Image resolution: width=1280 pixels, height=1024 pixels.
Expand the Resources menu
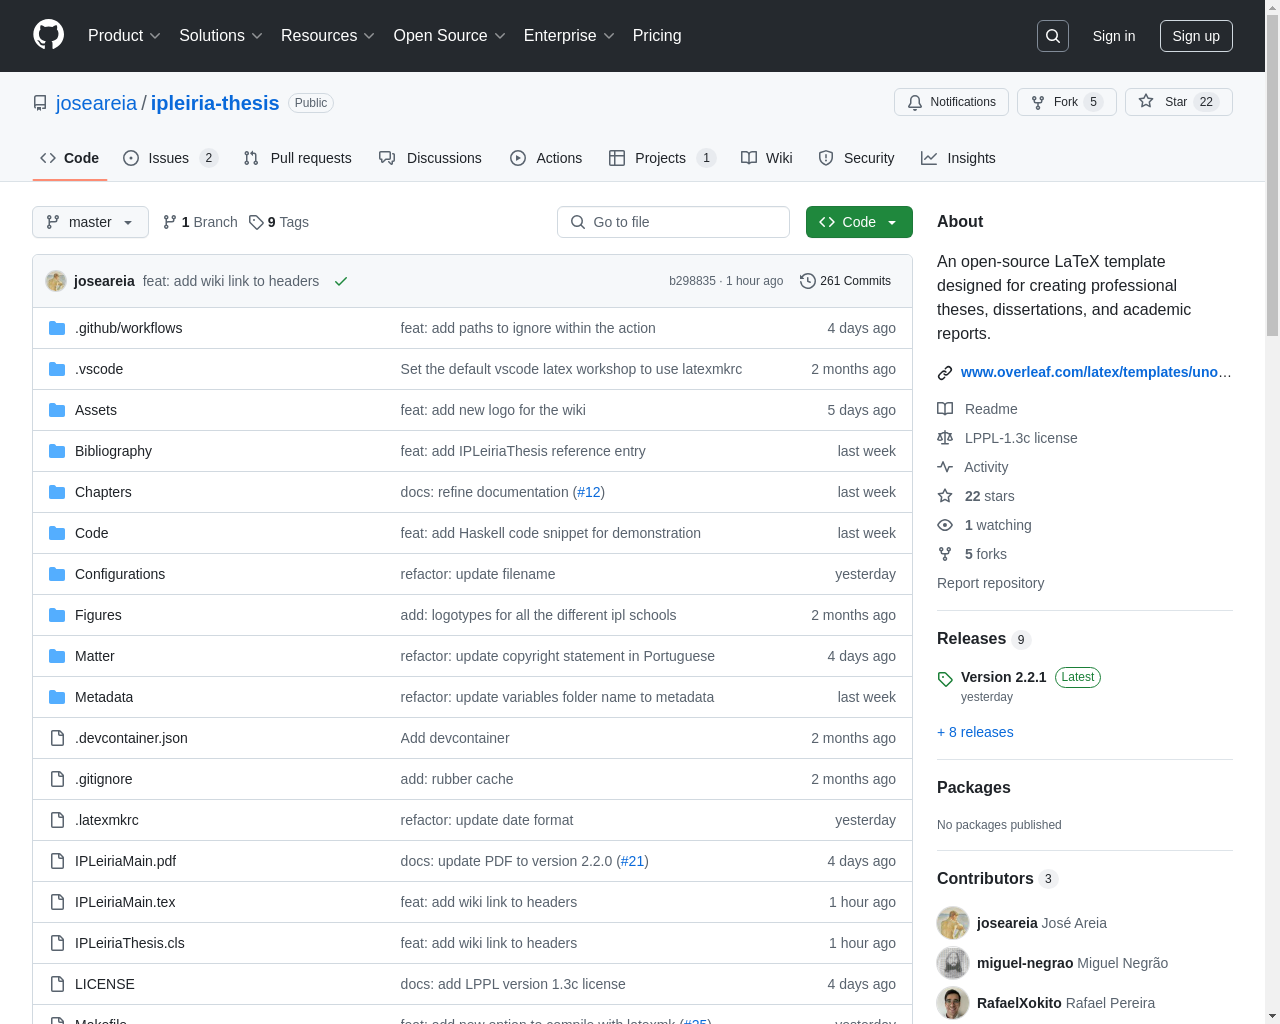[328, 36]
